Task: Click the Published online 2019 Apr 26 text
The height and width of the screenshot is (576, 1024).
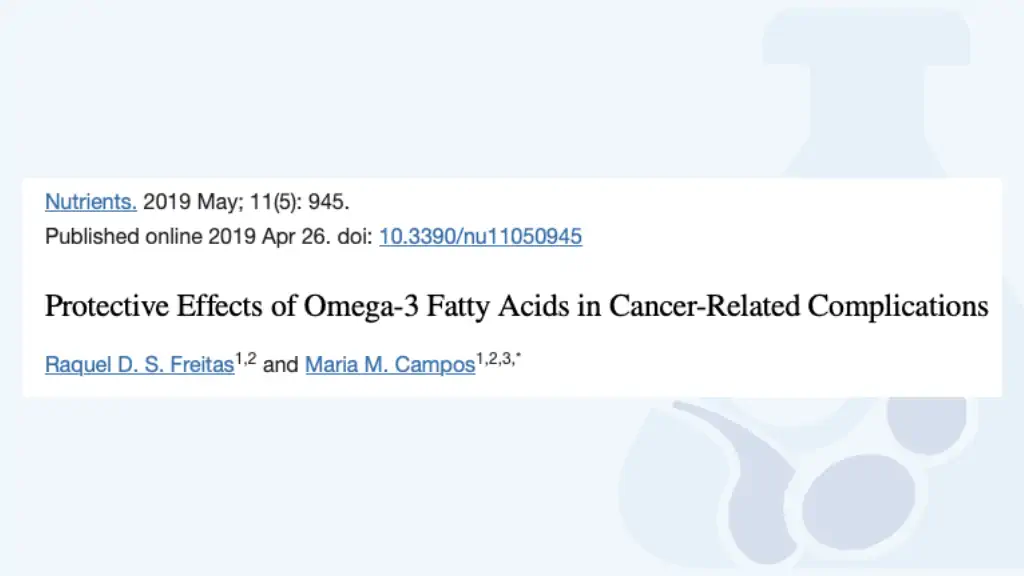Action: pyautogui.click(x=188, y=236)
